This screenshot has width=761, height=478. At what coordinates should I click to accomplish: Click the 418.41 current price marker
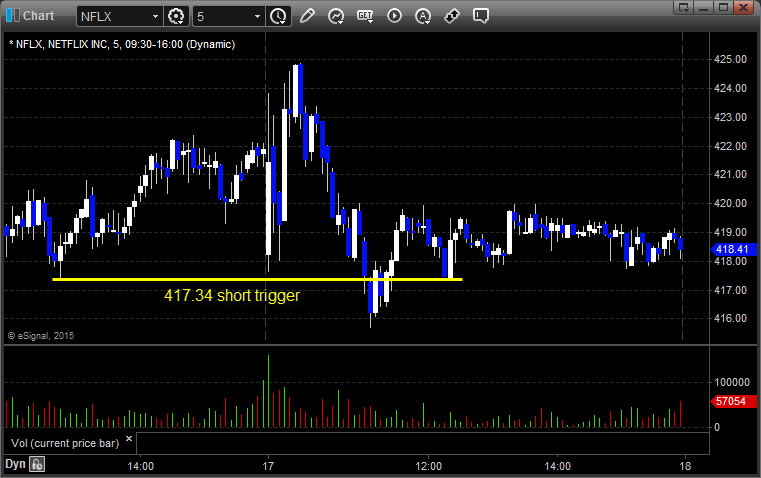pyautogui.click(x=733, y=249)
